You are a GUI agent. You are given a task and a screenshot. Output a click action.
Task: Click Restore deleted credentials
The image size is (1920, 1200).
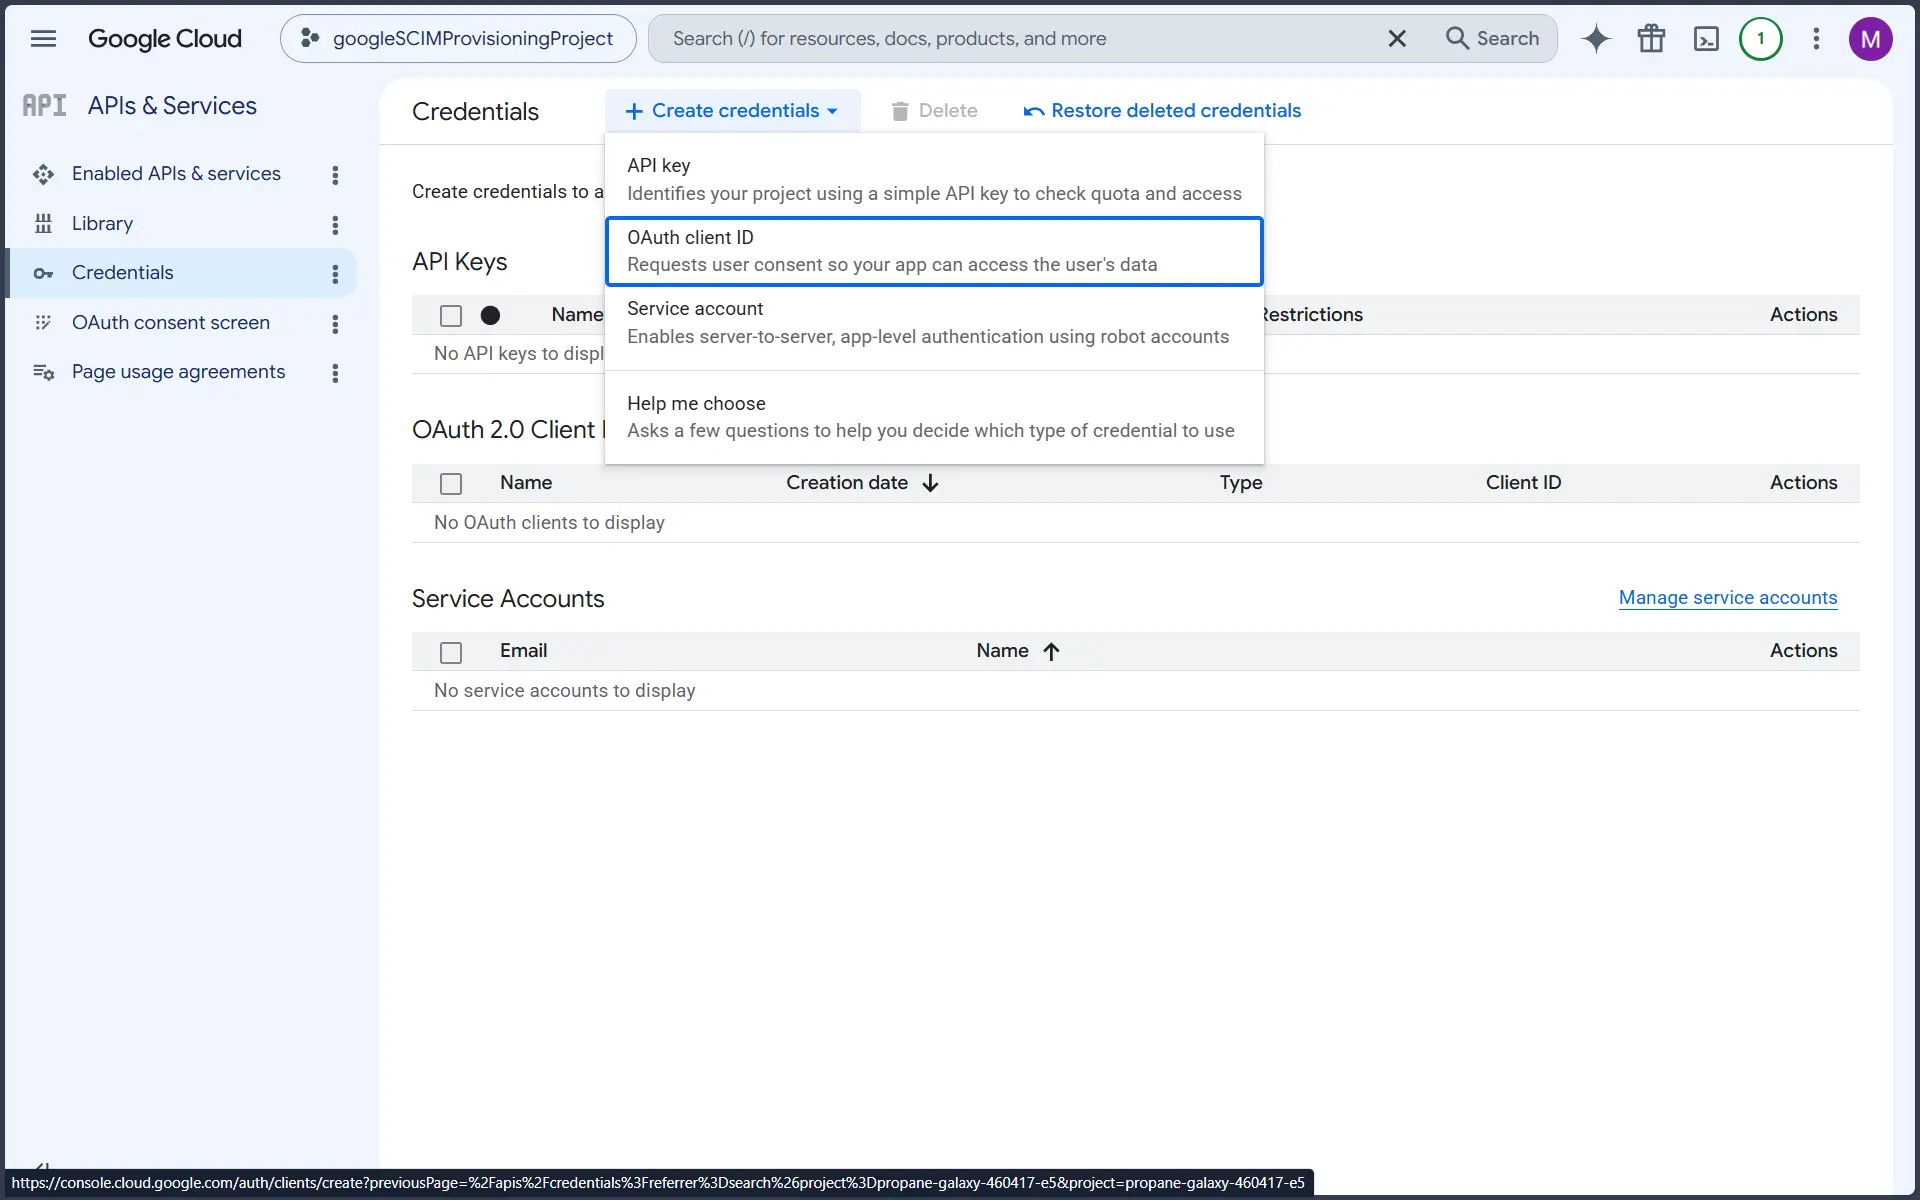point(1162,111)
